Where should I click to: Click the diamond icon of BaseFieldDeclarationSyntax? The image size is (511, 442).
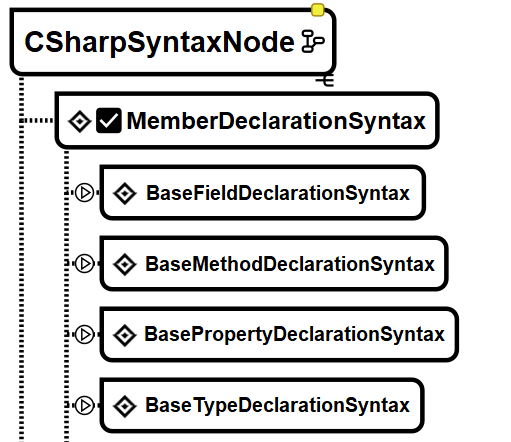coord(125,193)
